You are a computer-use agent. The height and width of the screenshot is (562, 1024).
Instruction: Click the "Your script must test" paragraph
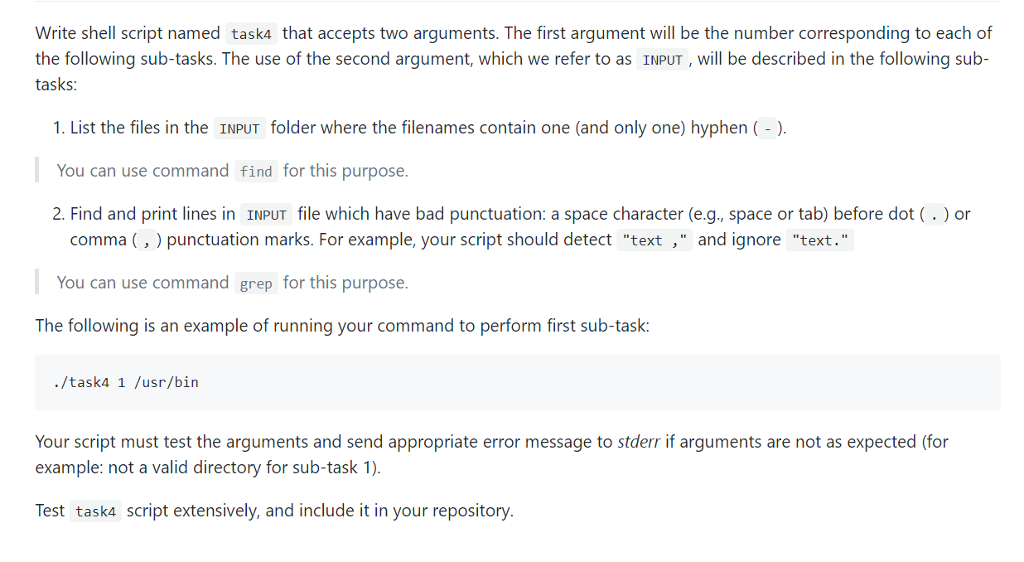coord(492,455)
